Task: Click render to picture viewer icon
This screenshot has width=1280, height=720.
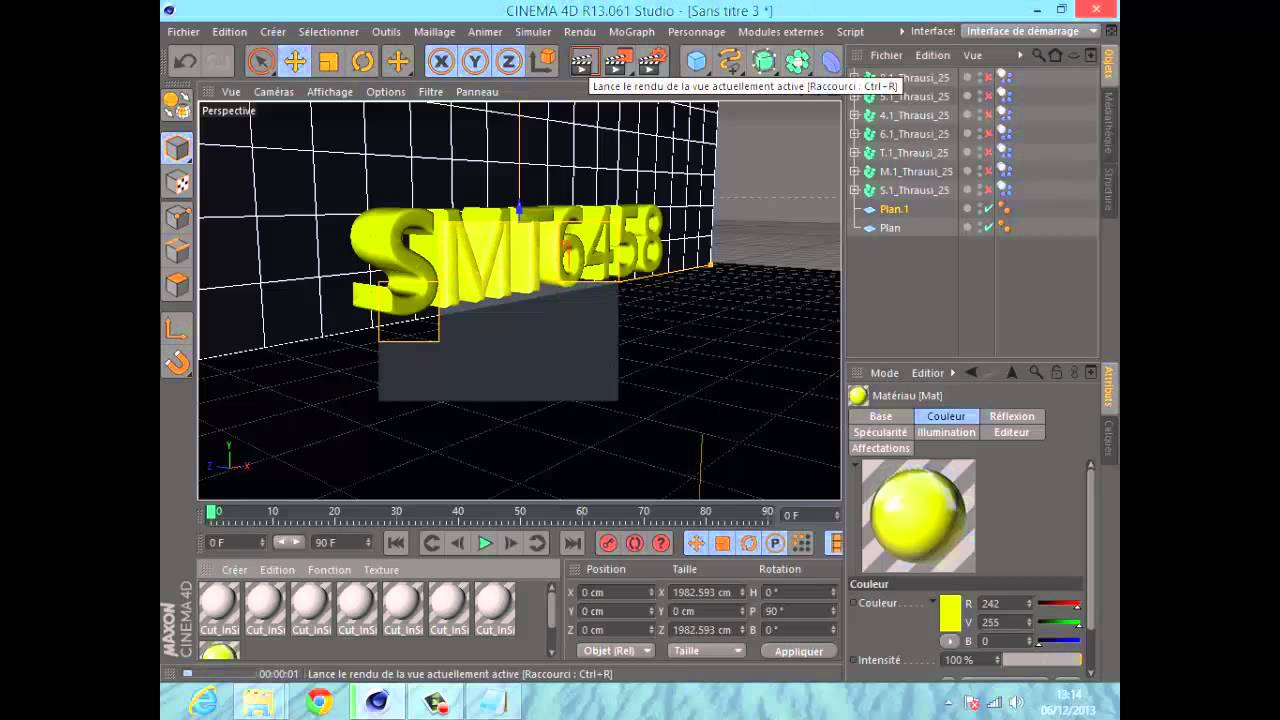Action: [x=618, y=62]
